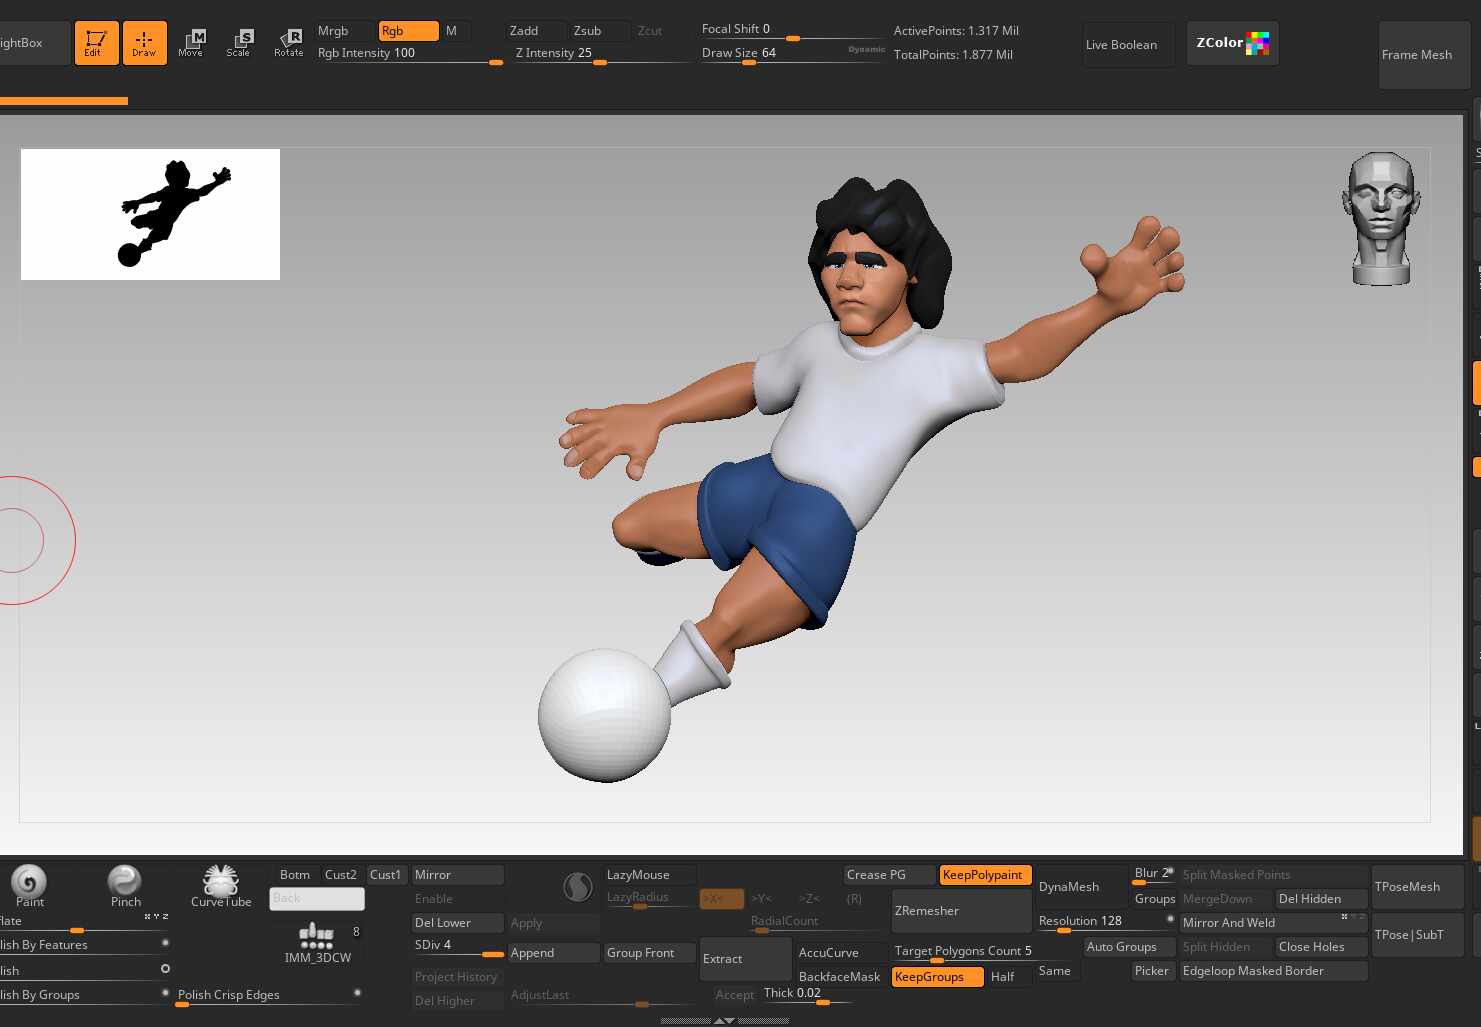The image size is (1481, 1027).
Task: Open the ZColor palette
Action: (1232, 43)
